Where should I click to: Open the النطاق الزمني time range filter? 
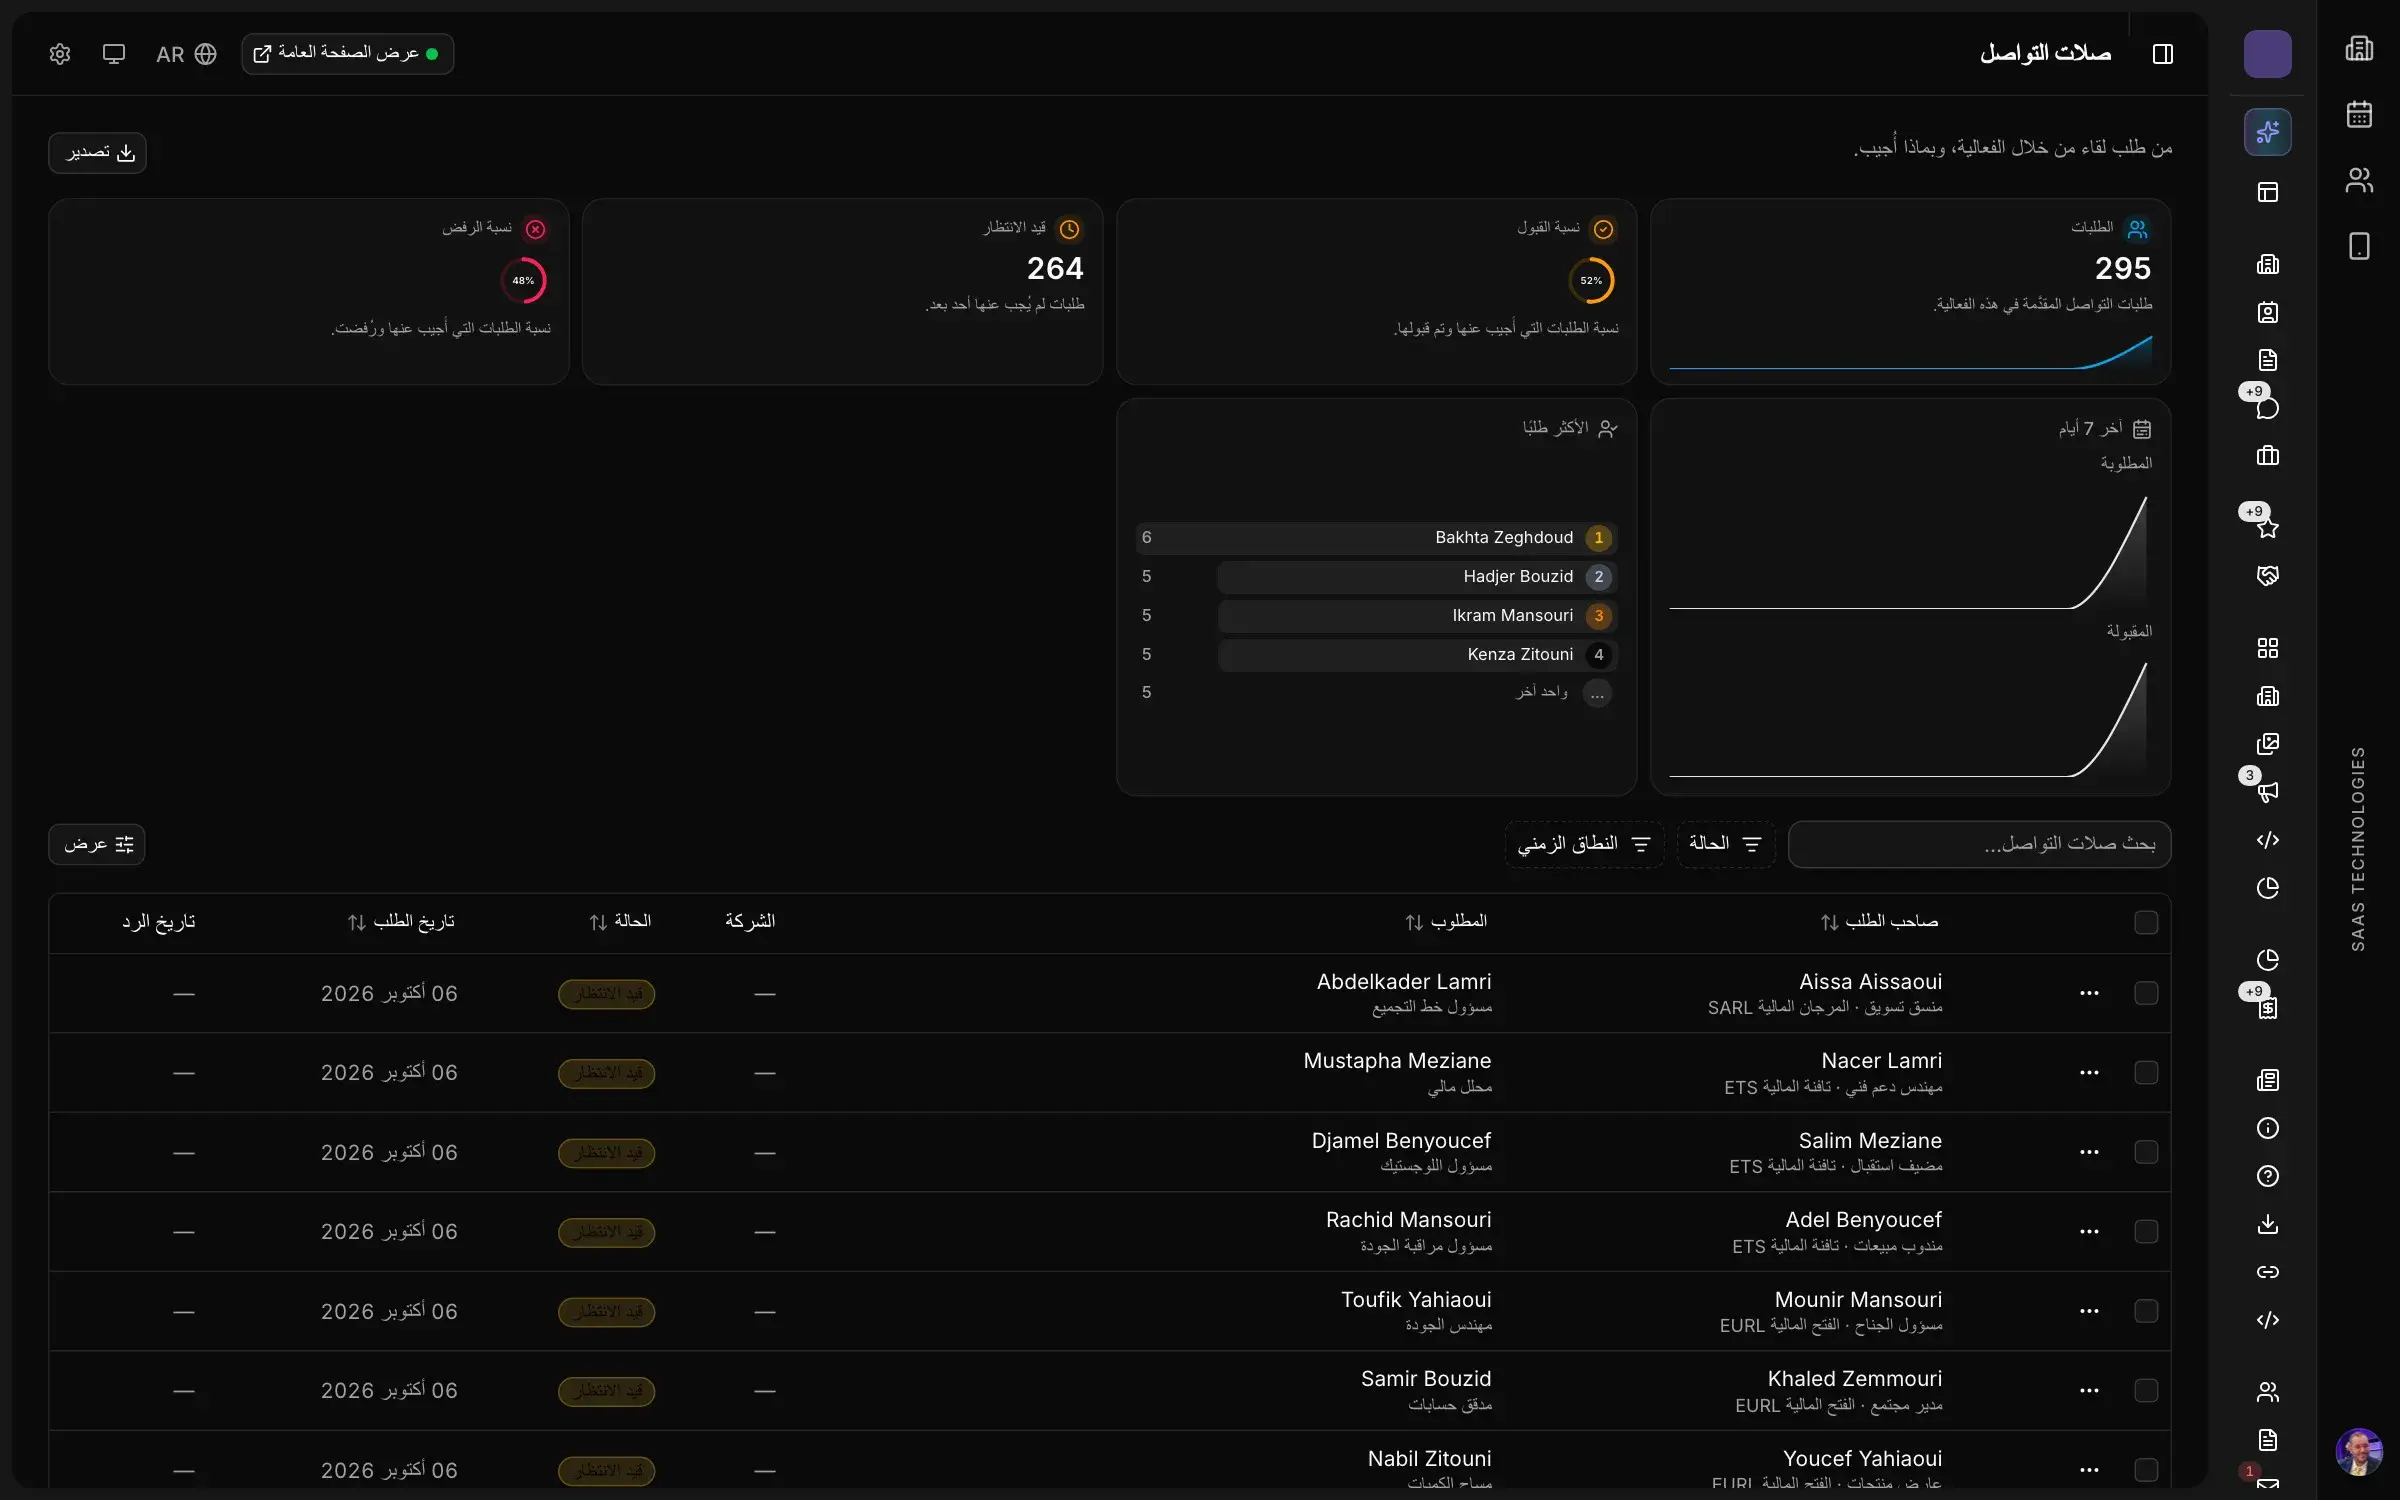1584,845
